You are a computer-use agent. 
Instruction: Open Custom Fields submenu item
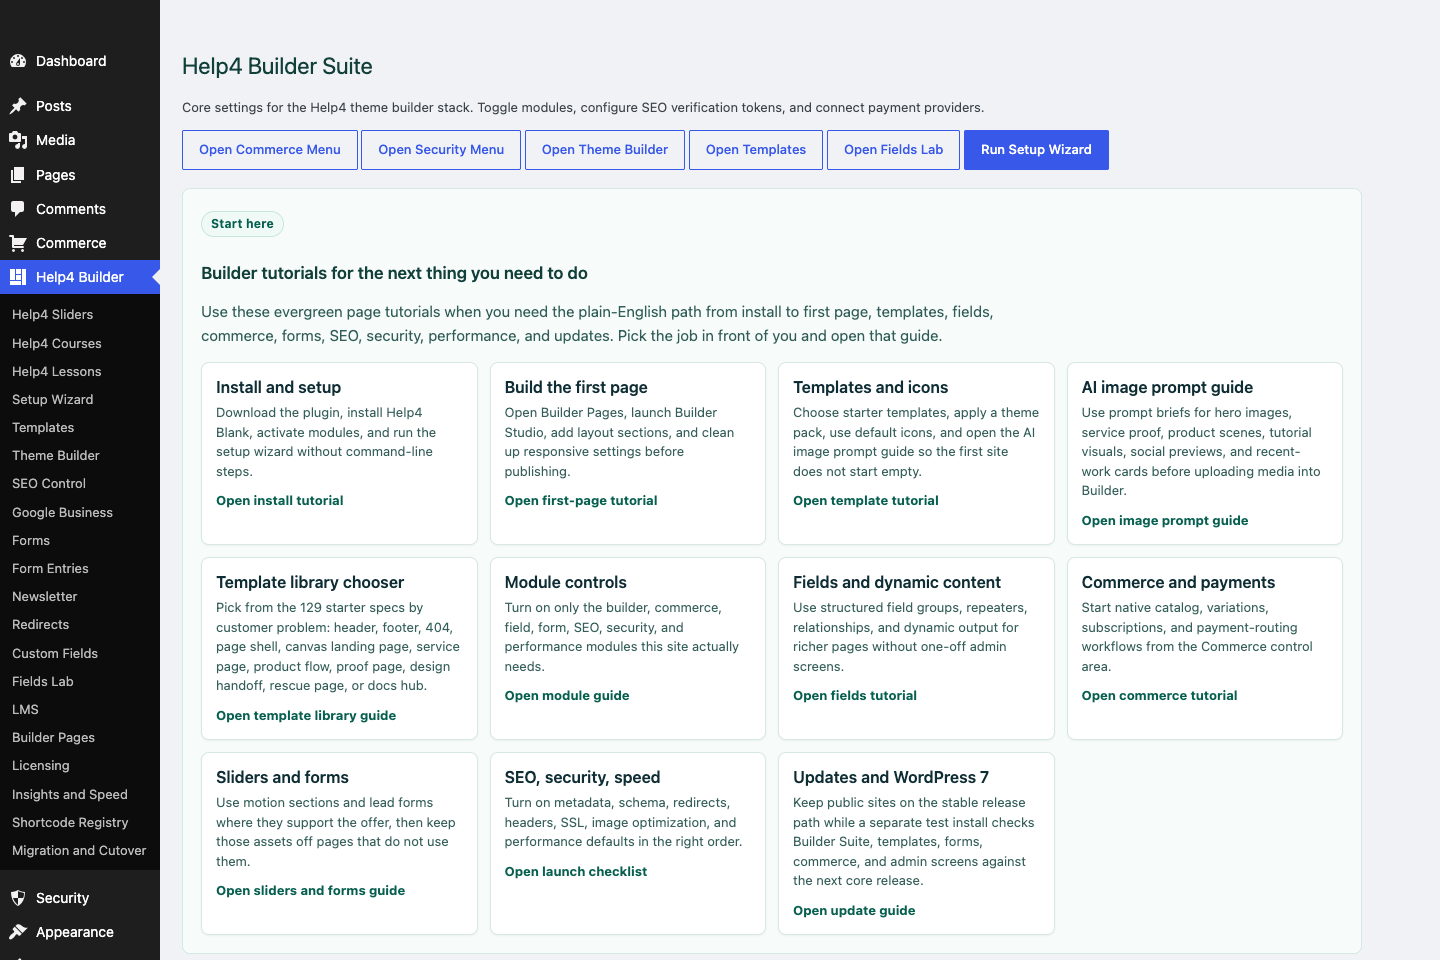coord(55,653)
